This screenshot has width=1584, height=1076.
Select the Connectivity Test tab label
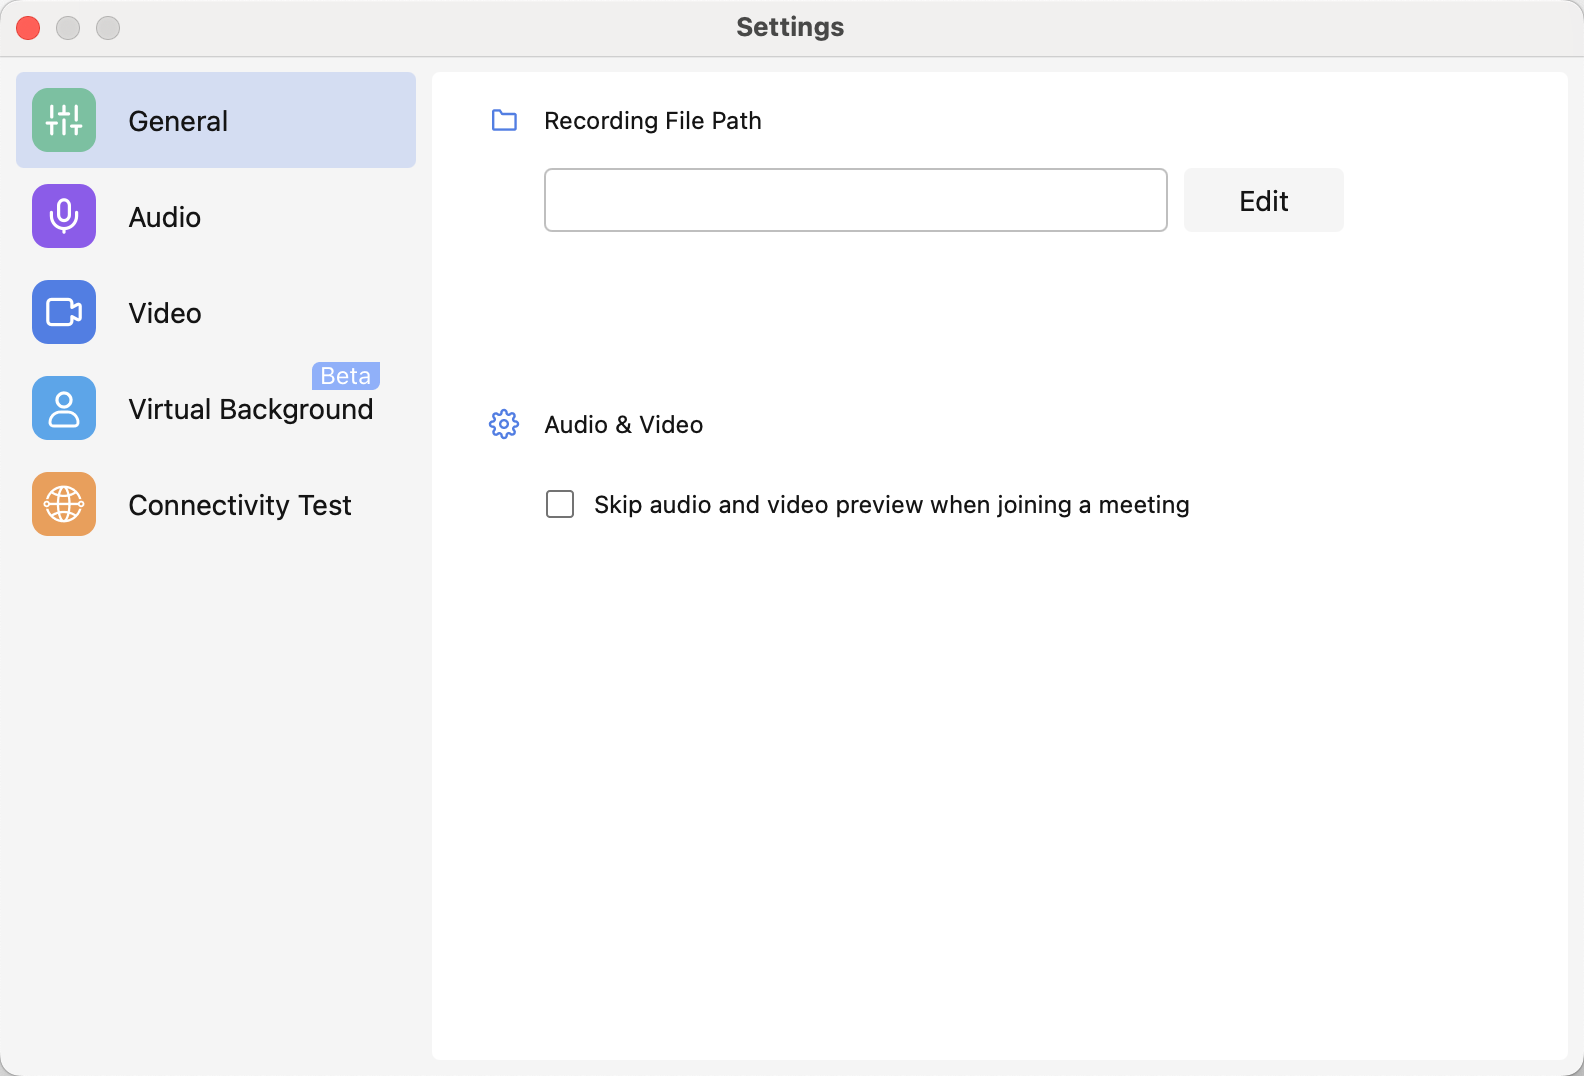tap(240, 506)
